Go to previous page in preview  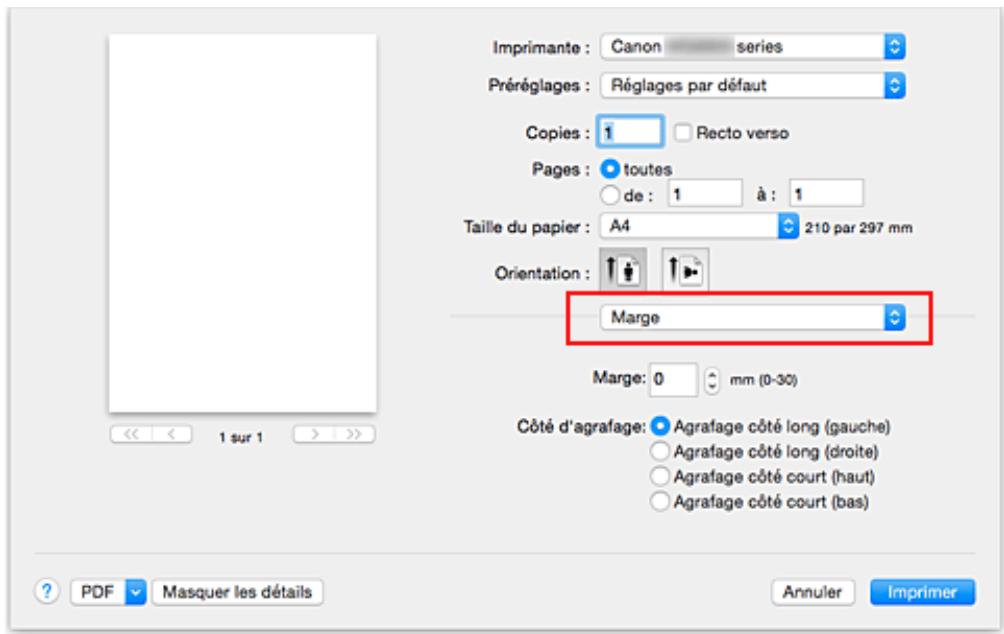click(x=172, y=434)
